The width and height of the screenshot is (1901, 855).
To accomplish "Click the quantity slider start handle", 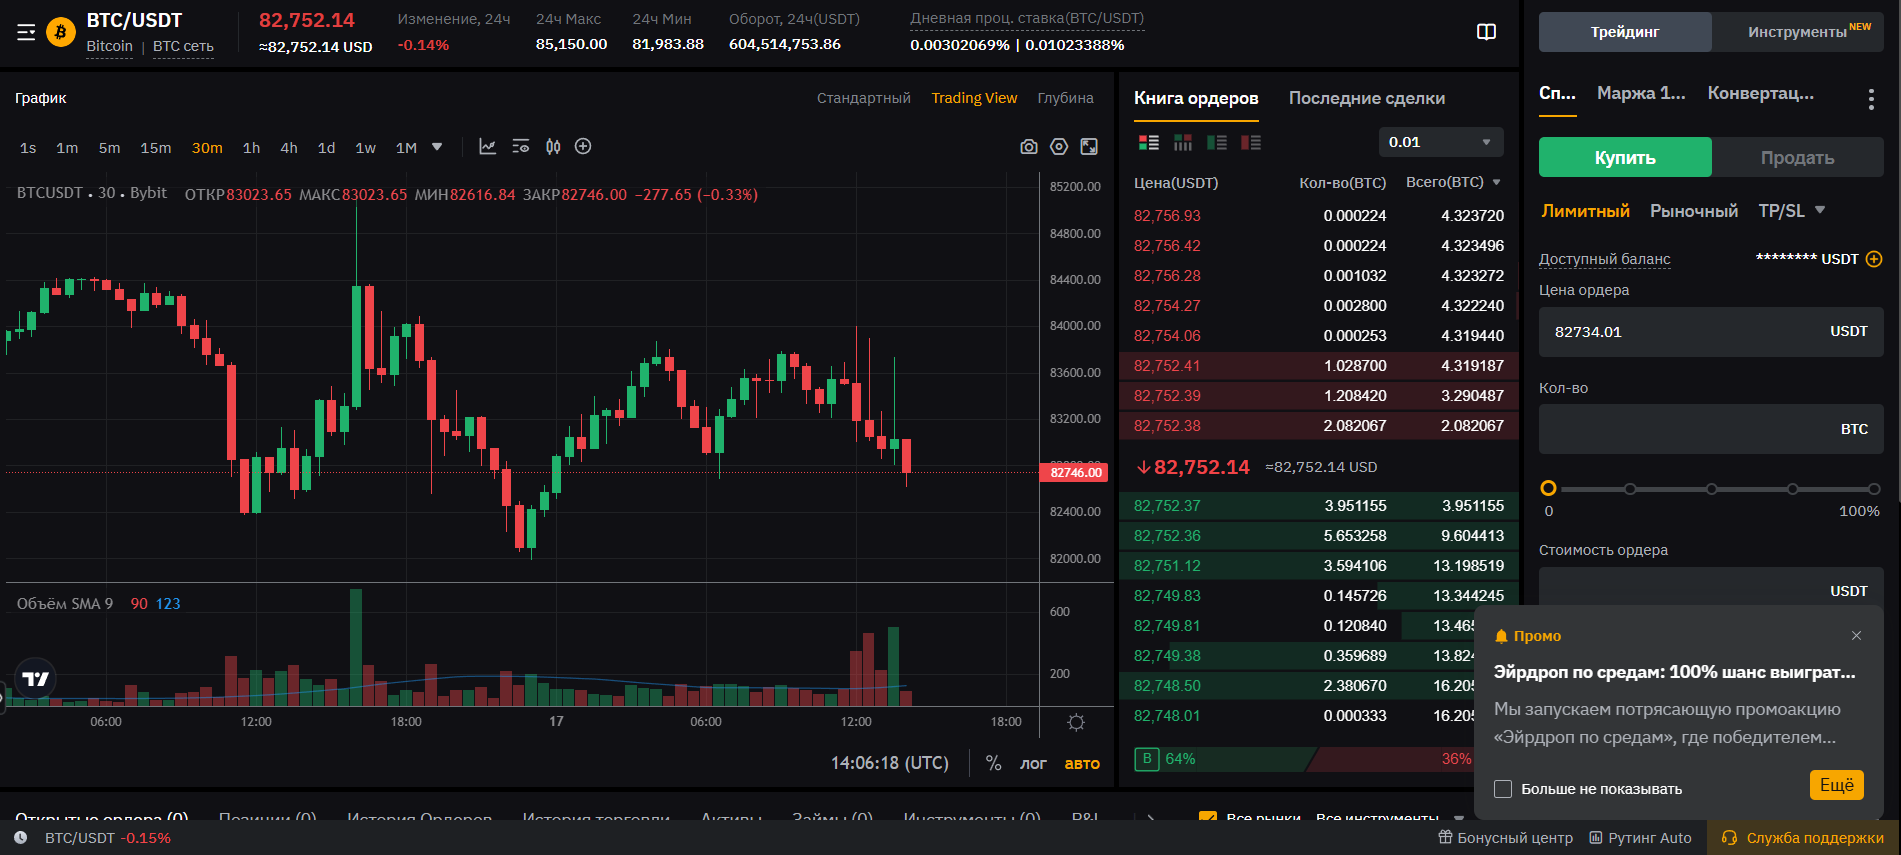I will pyautogui.click(x=1548, y=489).
